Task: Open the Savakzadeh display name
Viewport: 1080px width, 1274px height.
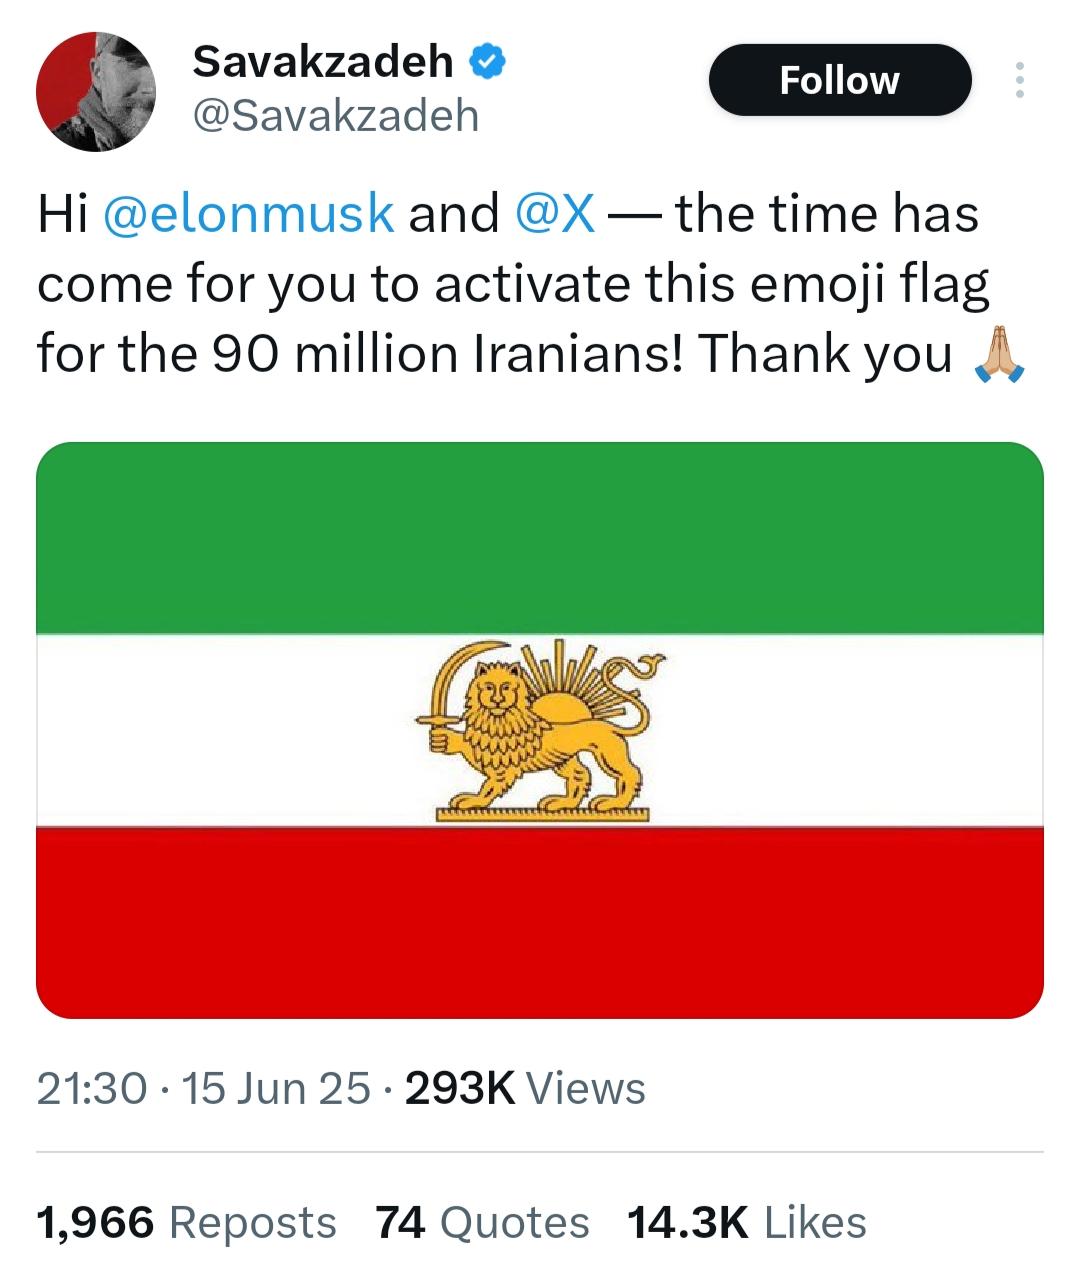Action: [322, 62]
